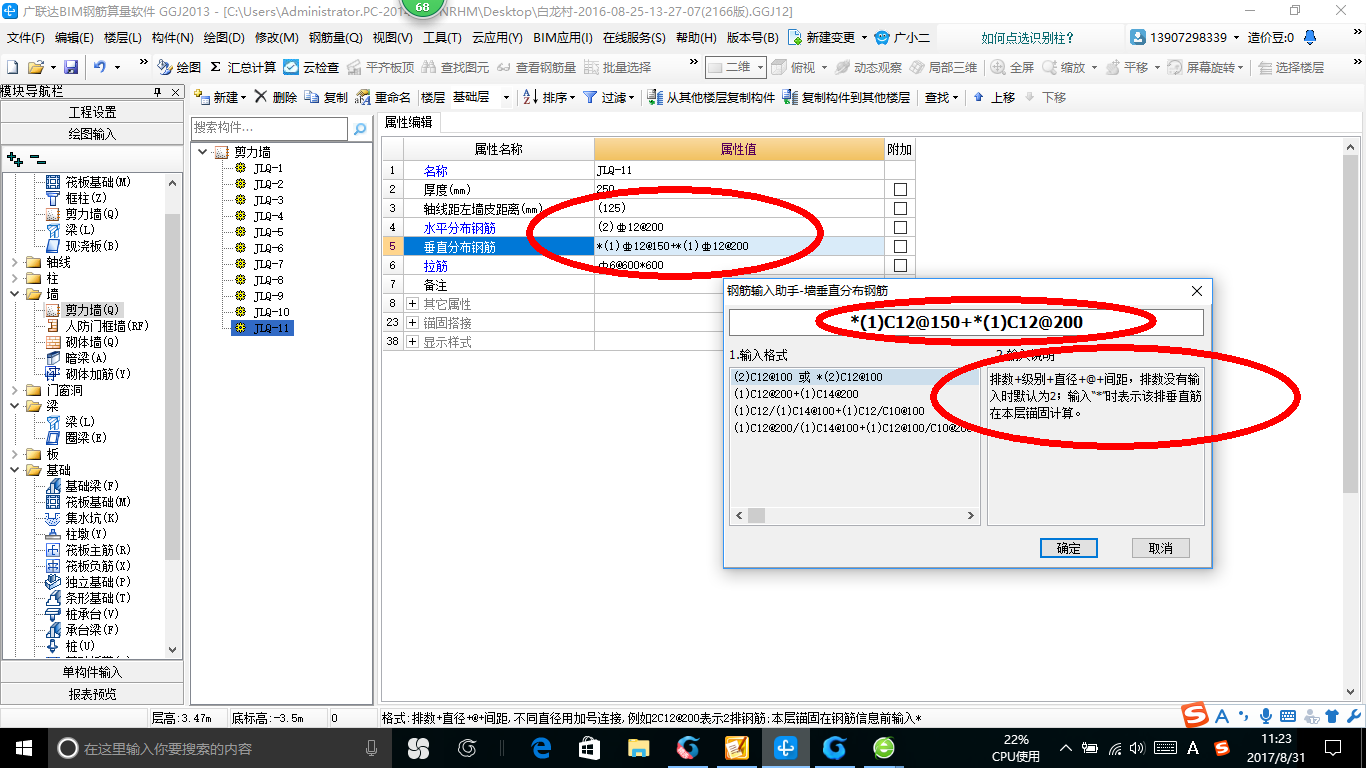Click the 搜索构件 search box
The image size is (1366, 768).
pyautogui.click(x=270, y=129)
